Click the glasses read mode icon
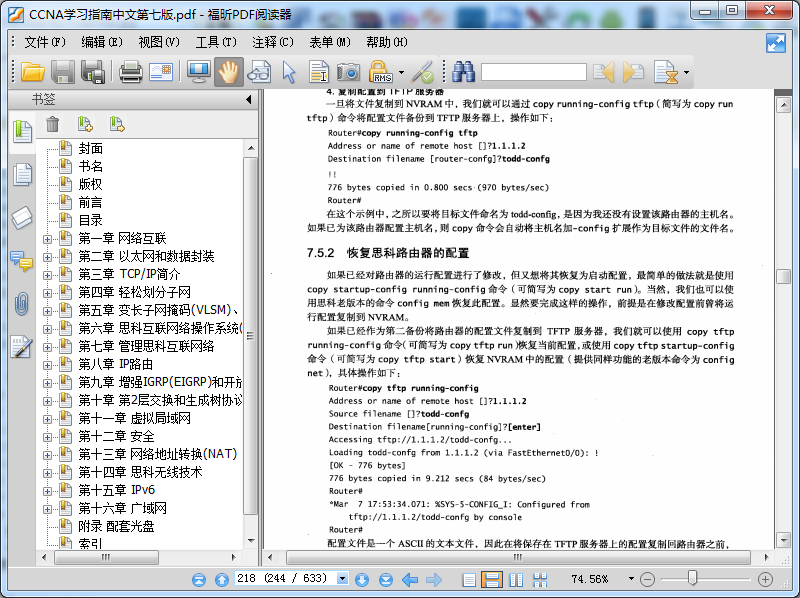 click(x=259, y=72)
